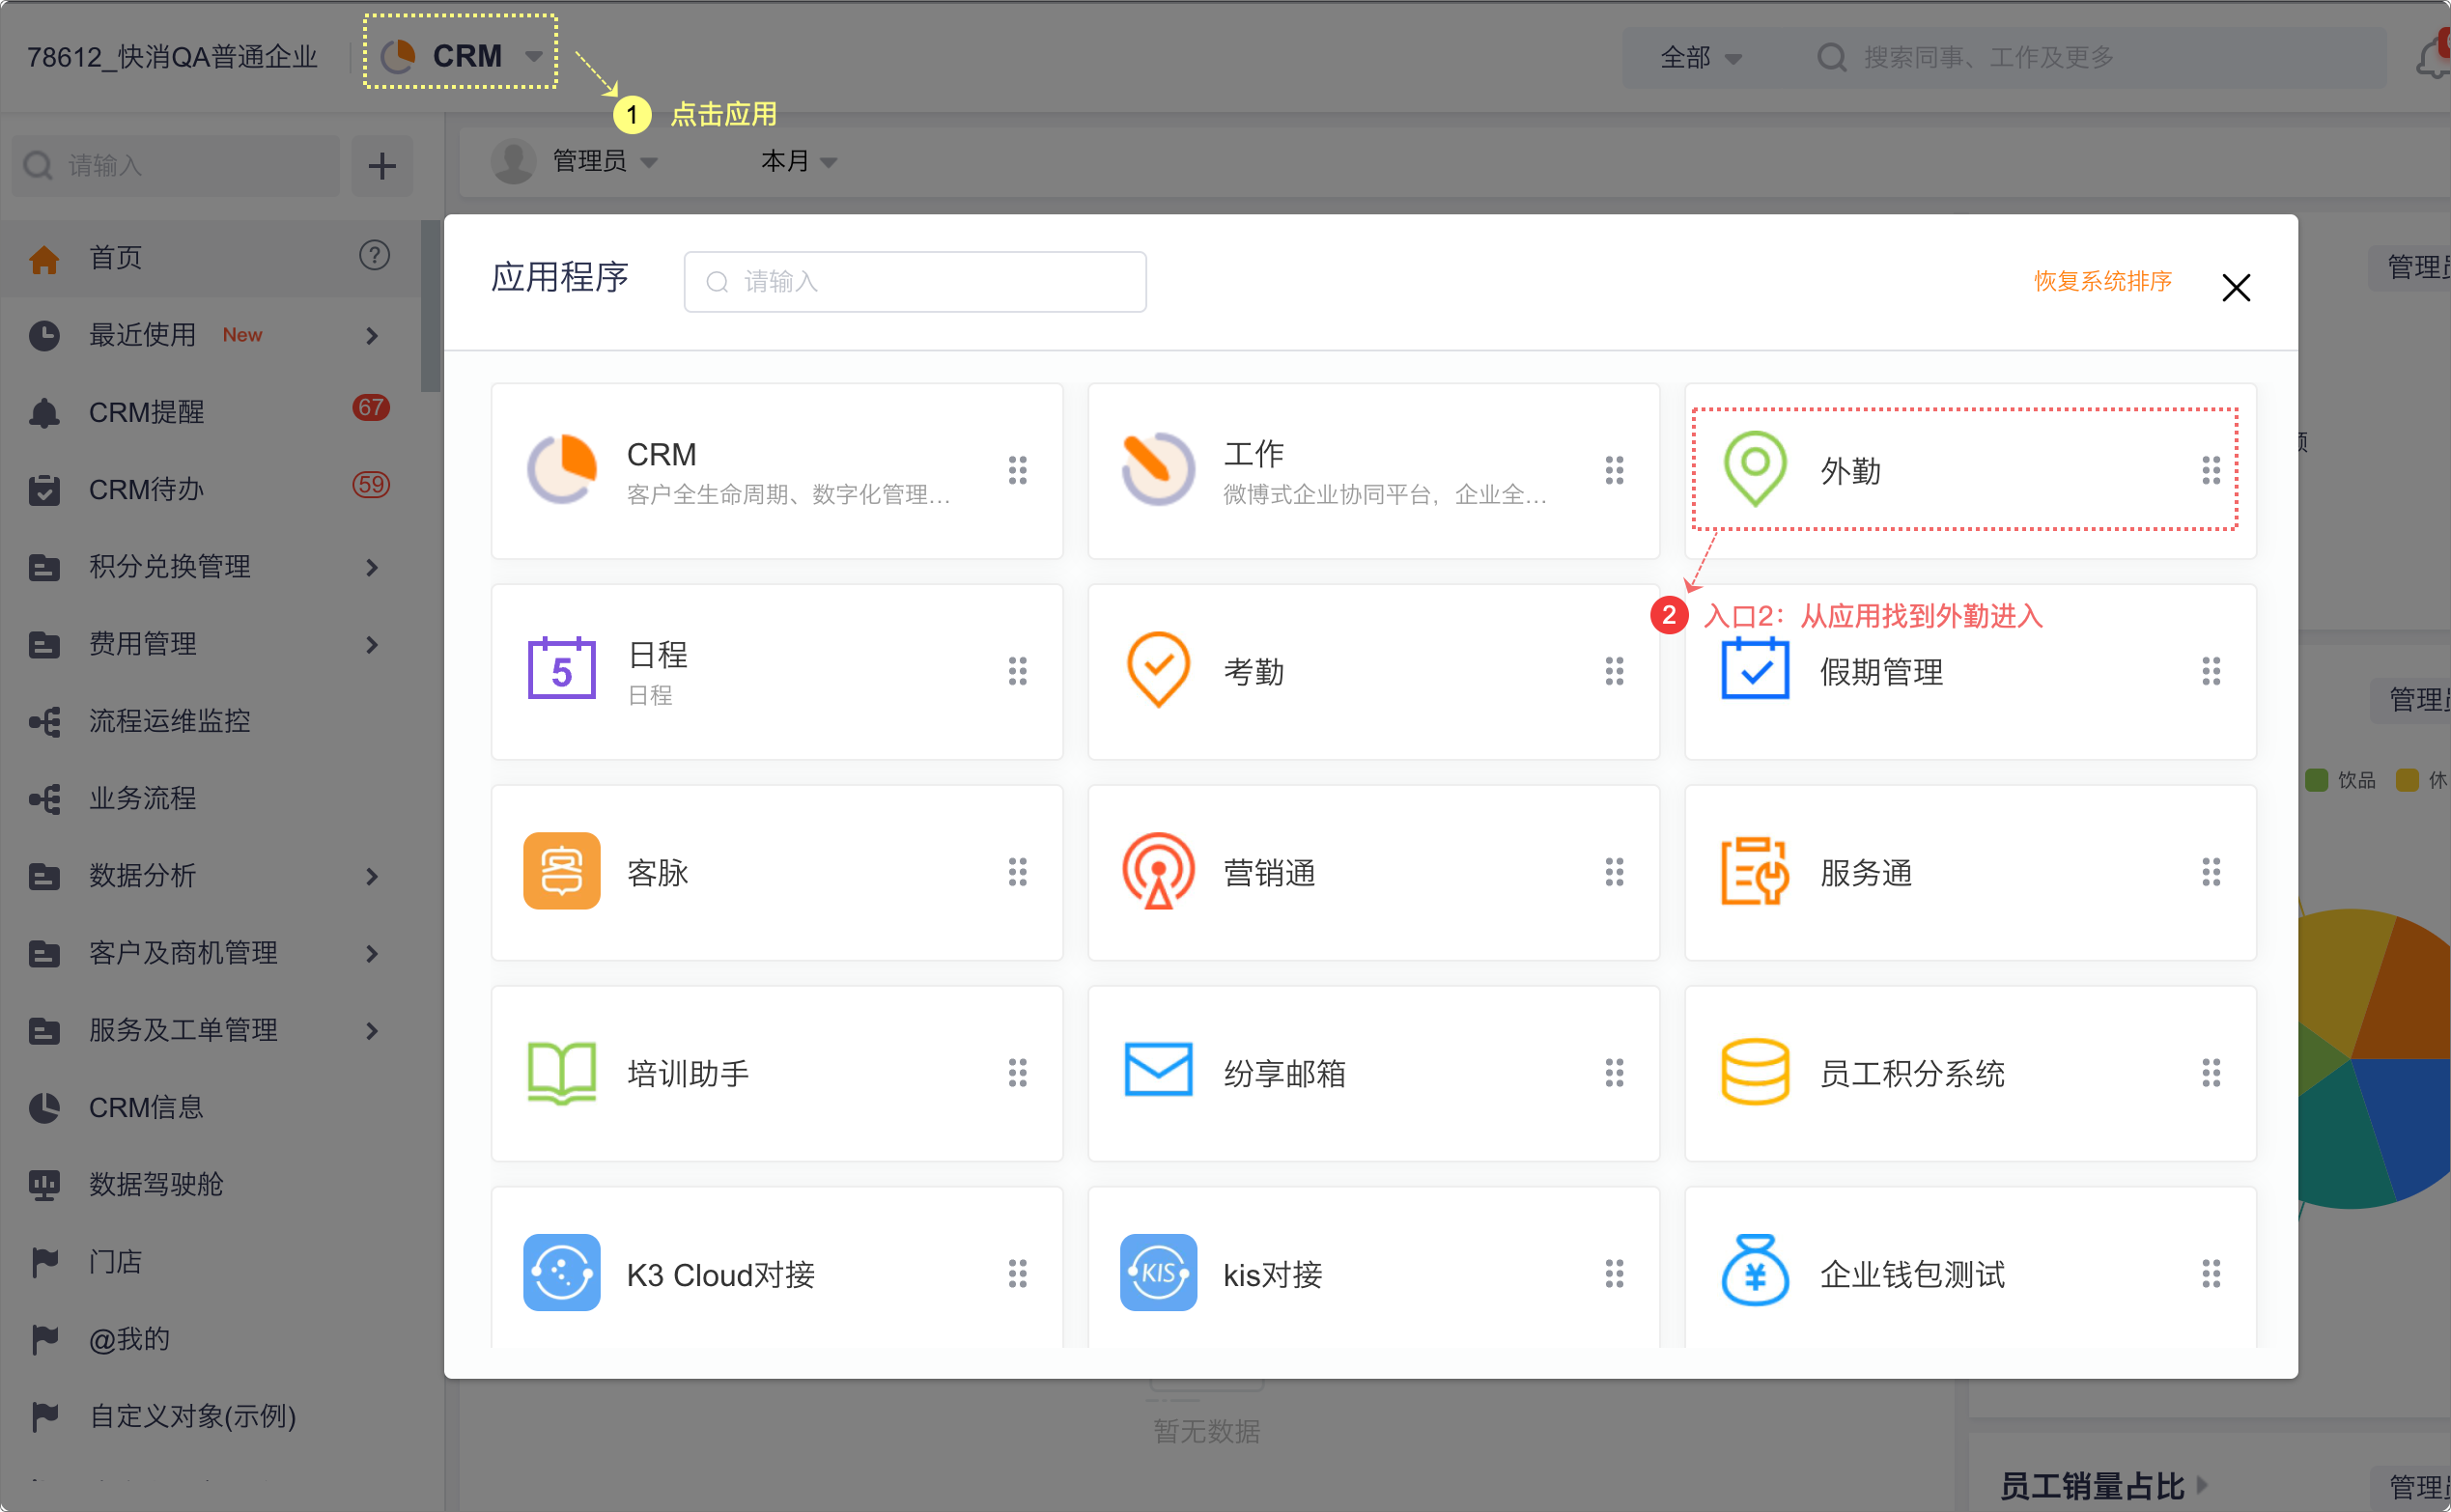Close the 应用程序 dialog
The height and width of the screenshot is (1512, 2451).
[2235, 288]
